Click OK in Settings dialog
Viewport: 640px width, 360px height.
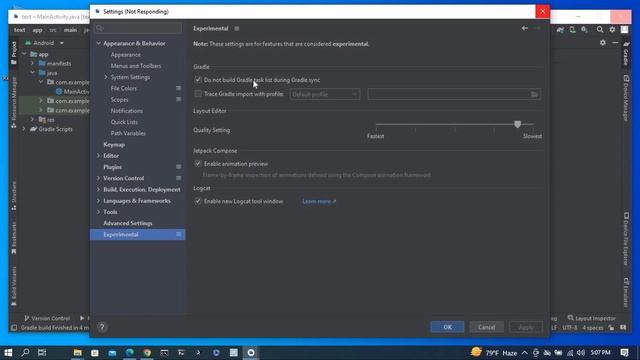447,327
